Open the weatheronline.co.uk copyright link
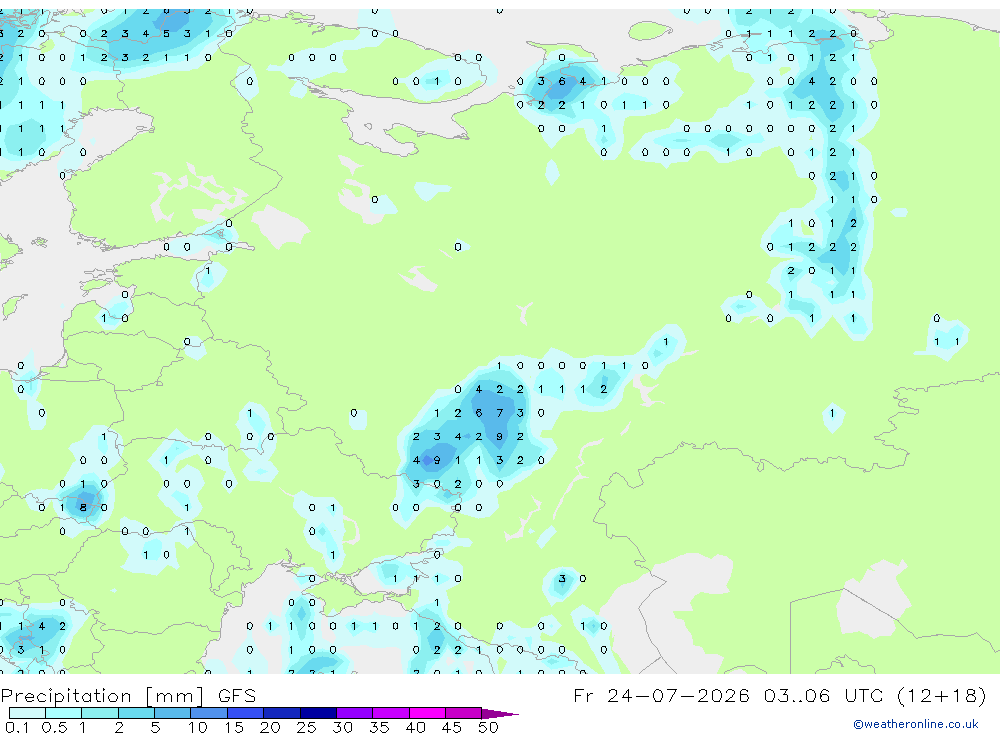 click(x=916, y=724)
